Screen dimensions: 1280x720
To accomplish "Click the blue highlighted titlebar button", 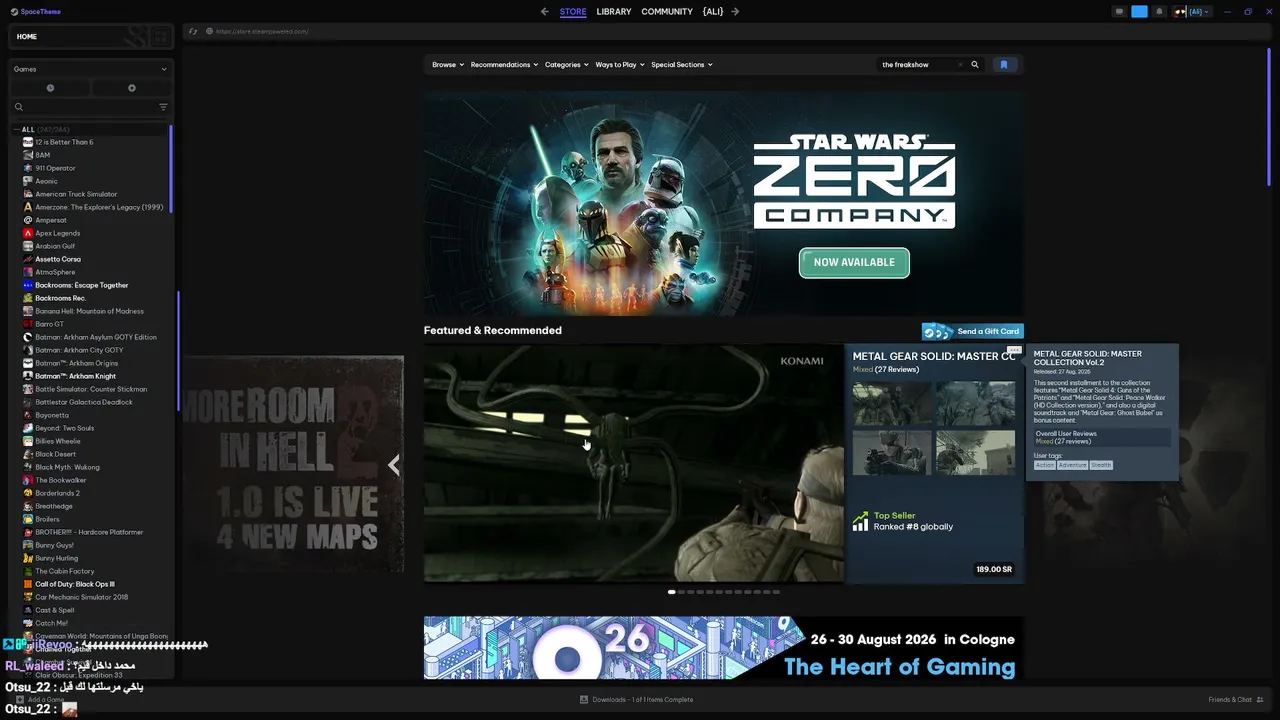I will [x=1139, y=12].
